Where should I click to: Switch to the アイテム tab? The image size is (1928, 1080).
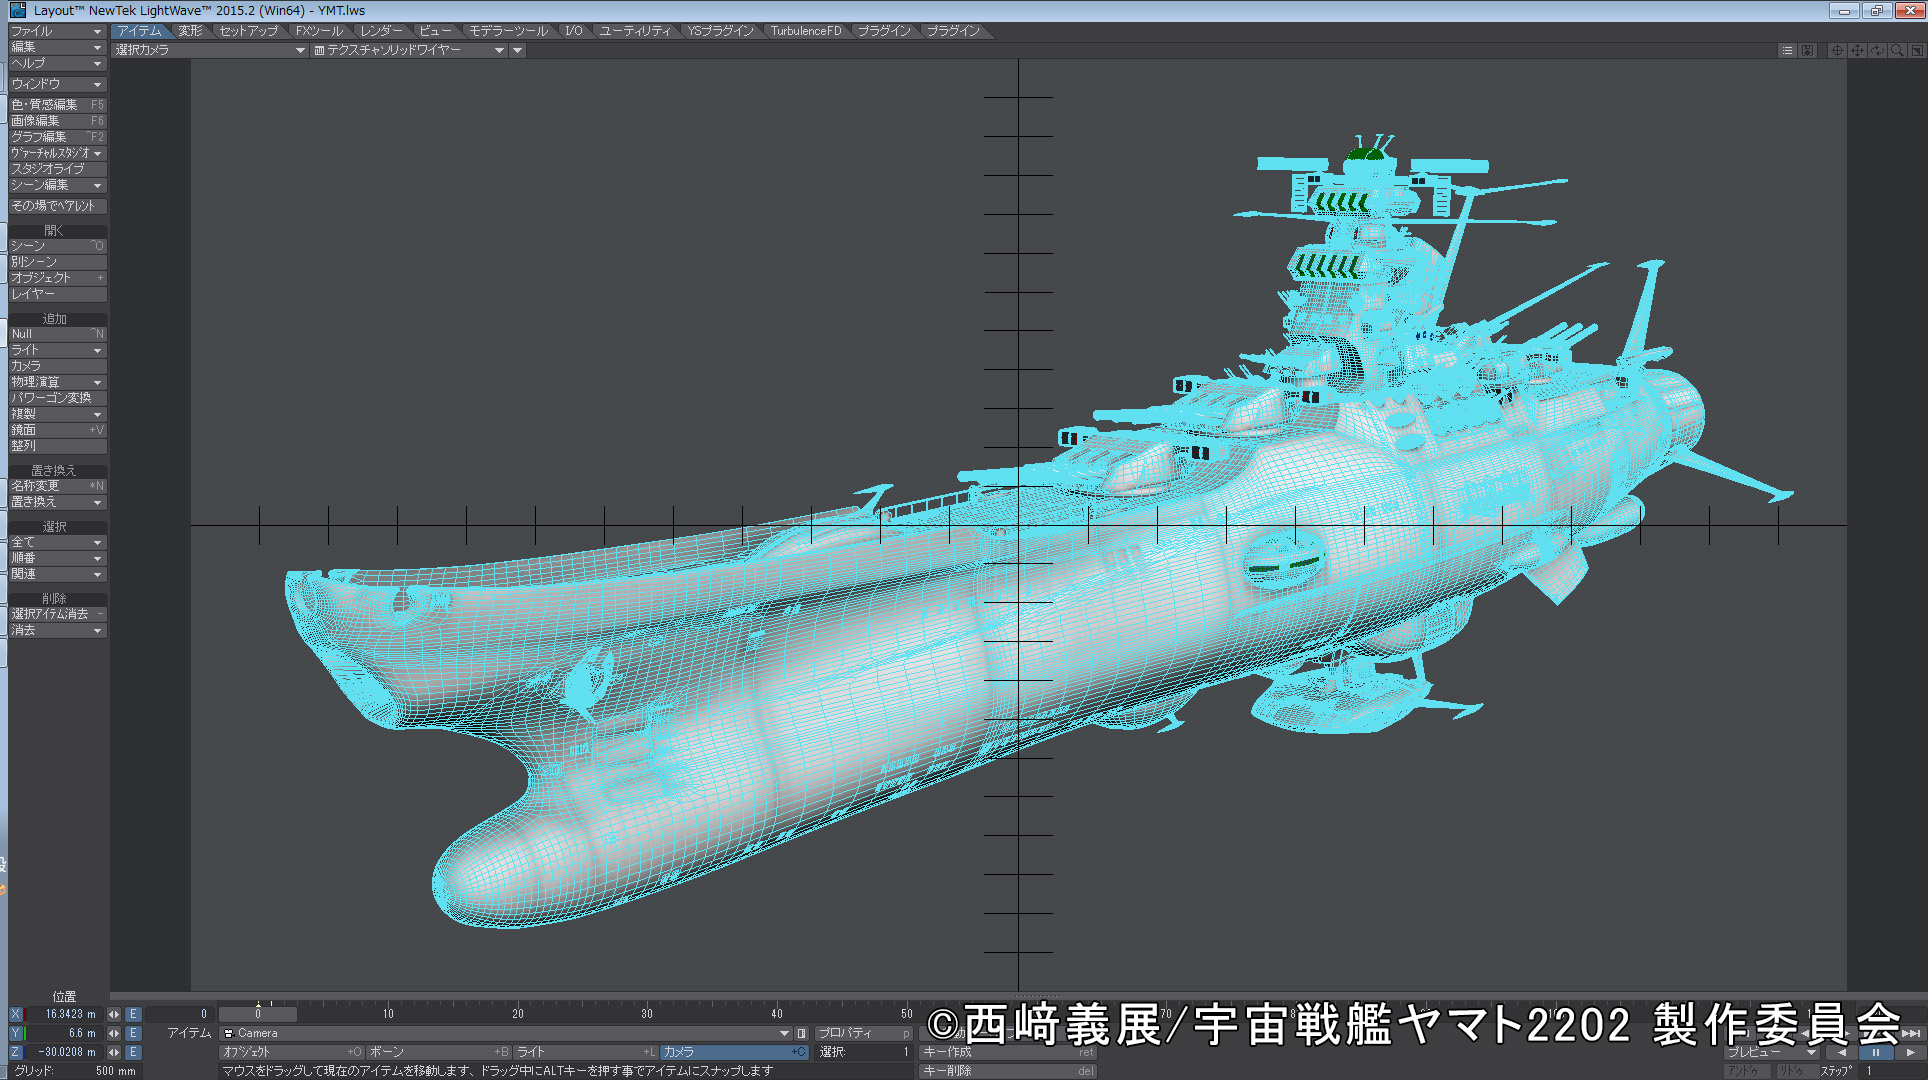pyautogui.click(x=139, y=31)
